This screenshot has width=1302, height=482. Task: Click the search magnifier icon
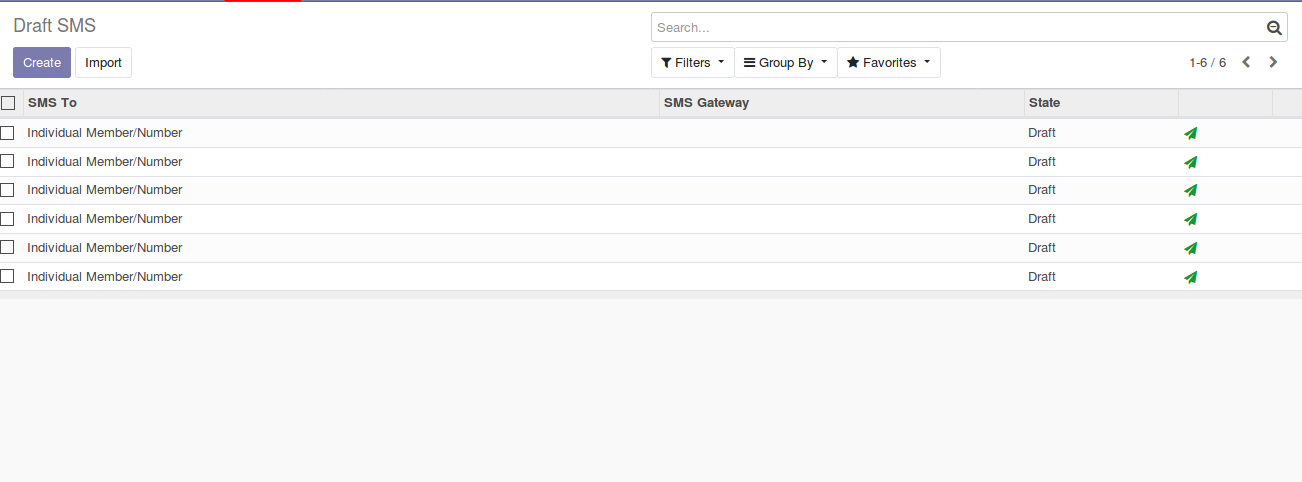(1274, 28)
